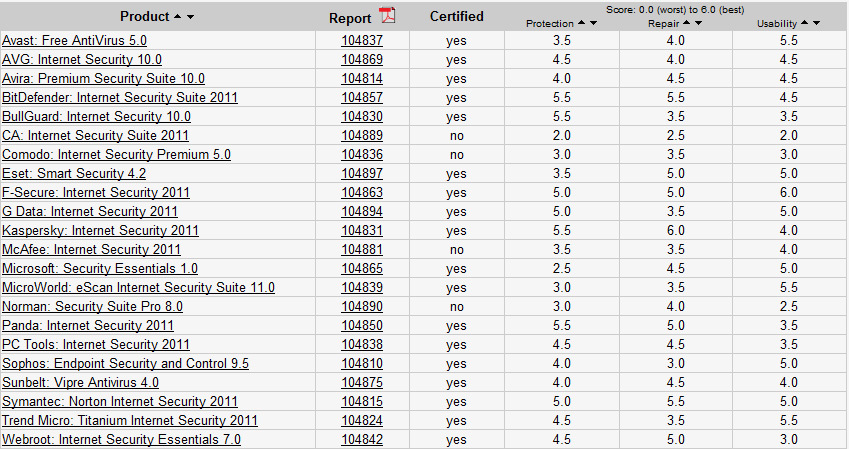Select CA's 2.0 Protection score cell
Viewport: 849px width, 449px height.
point(561,135)
